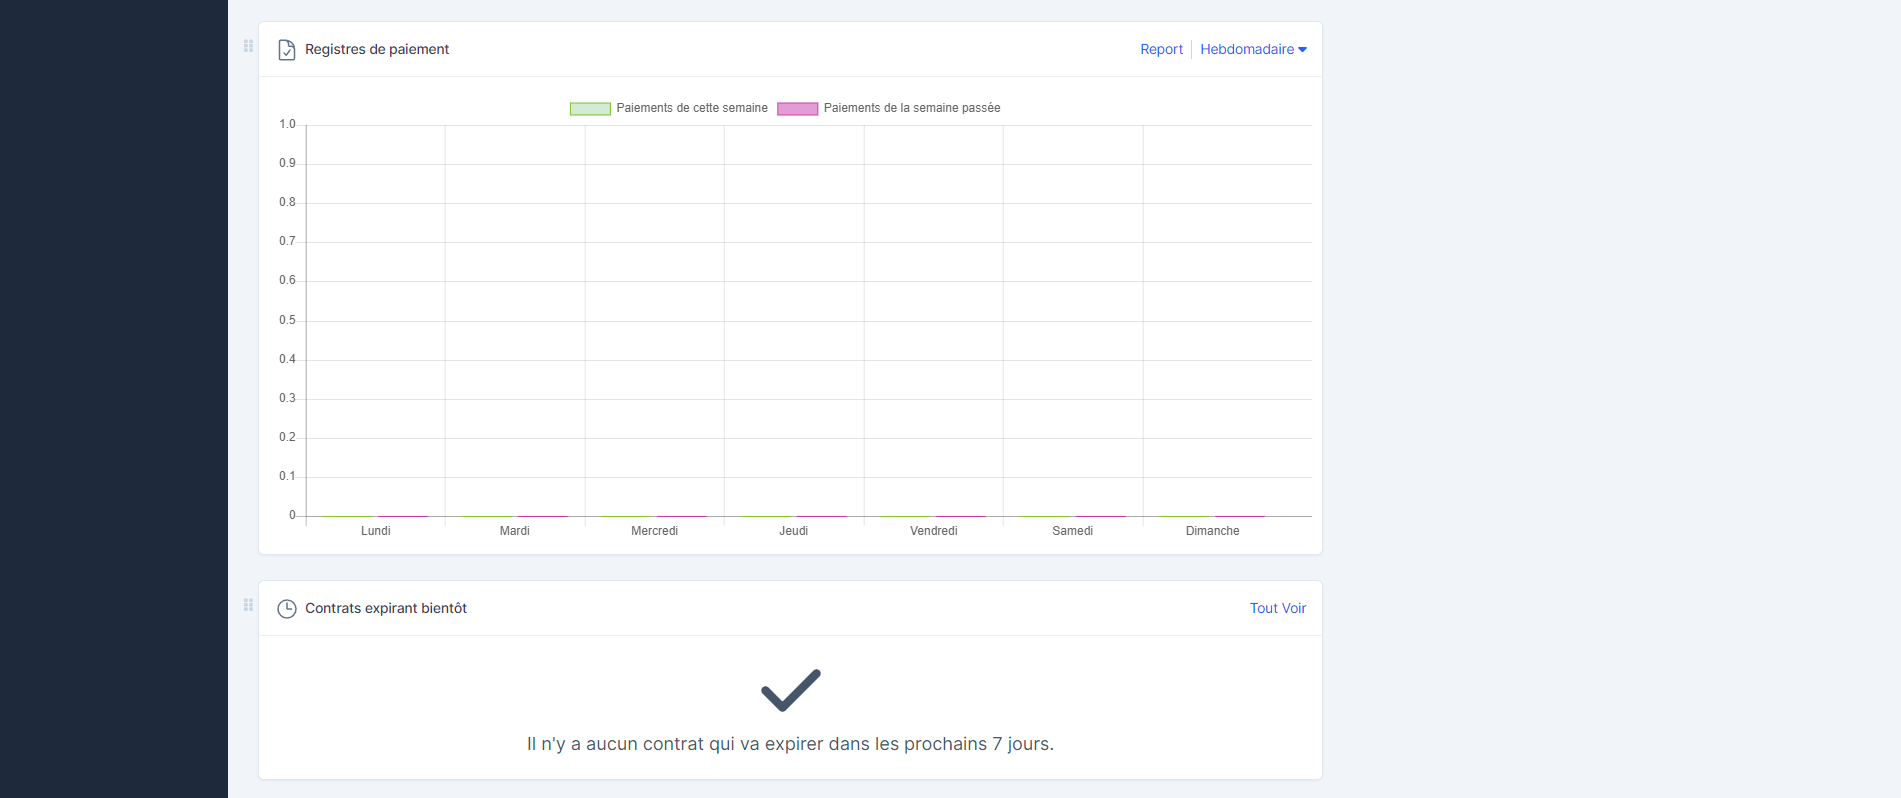
Task: Open the payment records Report link
Action: [x=1161, y=49]
